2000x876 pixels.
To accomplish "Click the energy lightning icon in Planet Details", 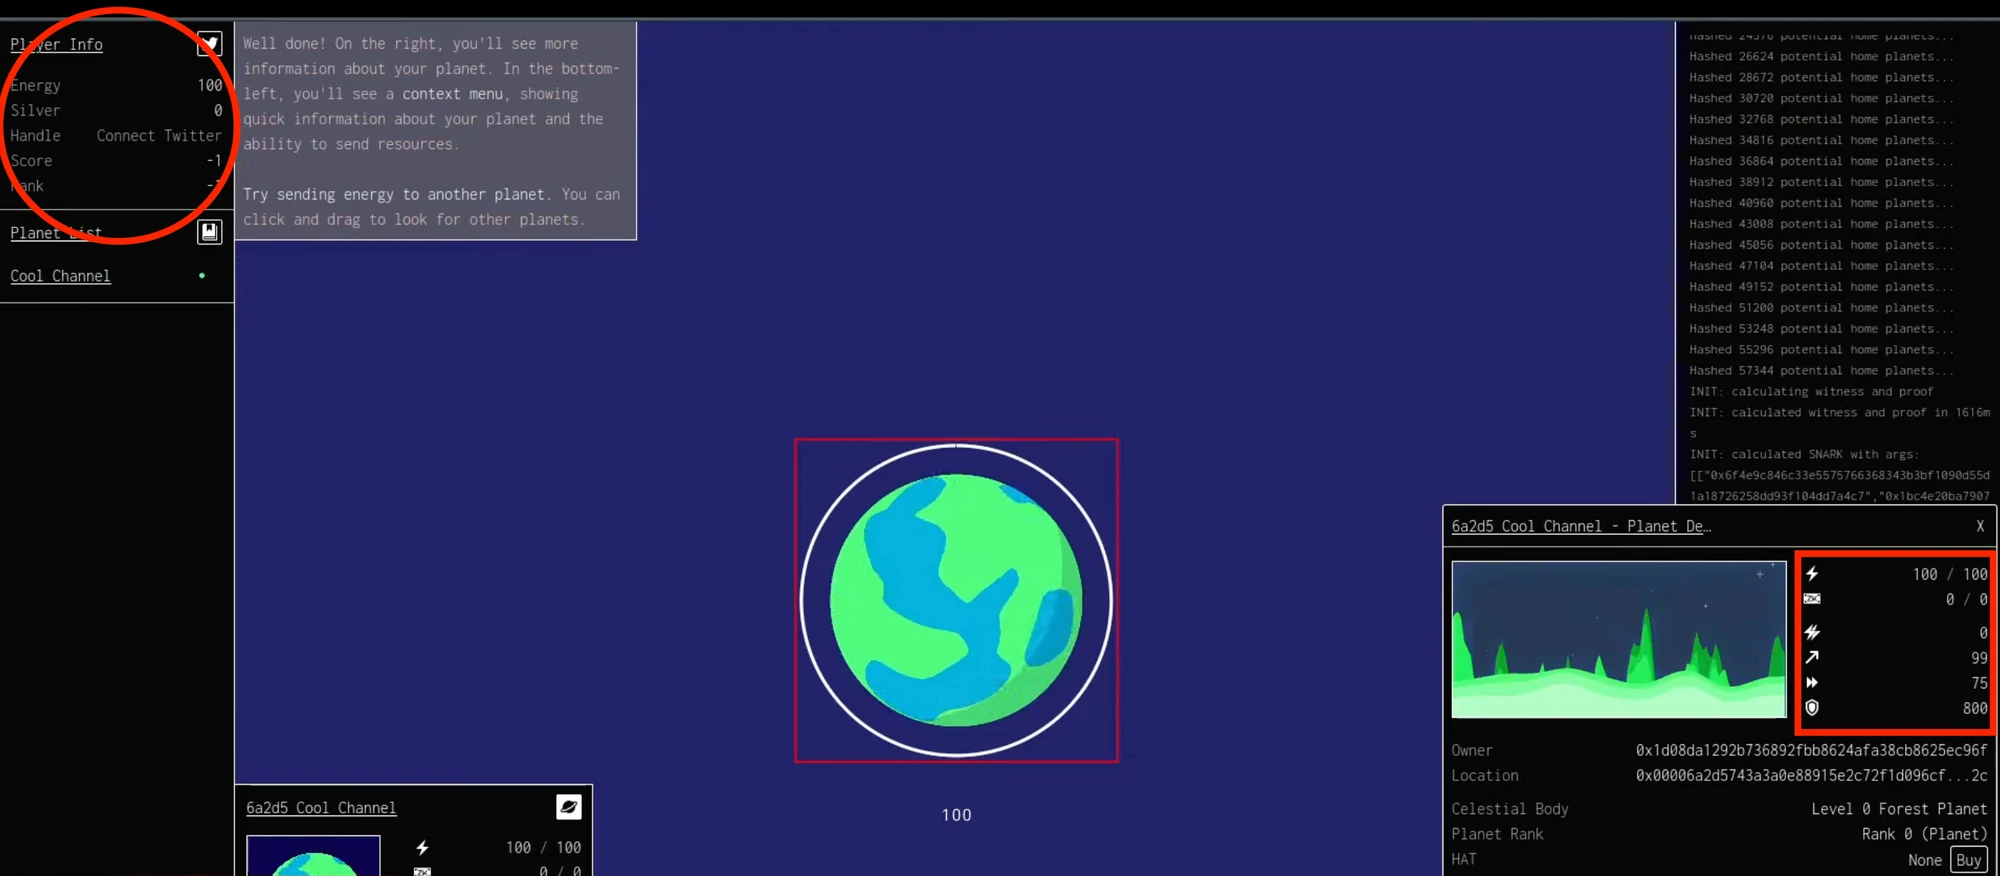I will point(1812,574).
